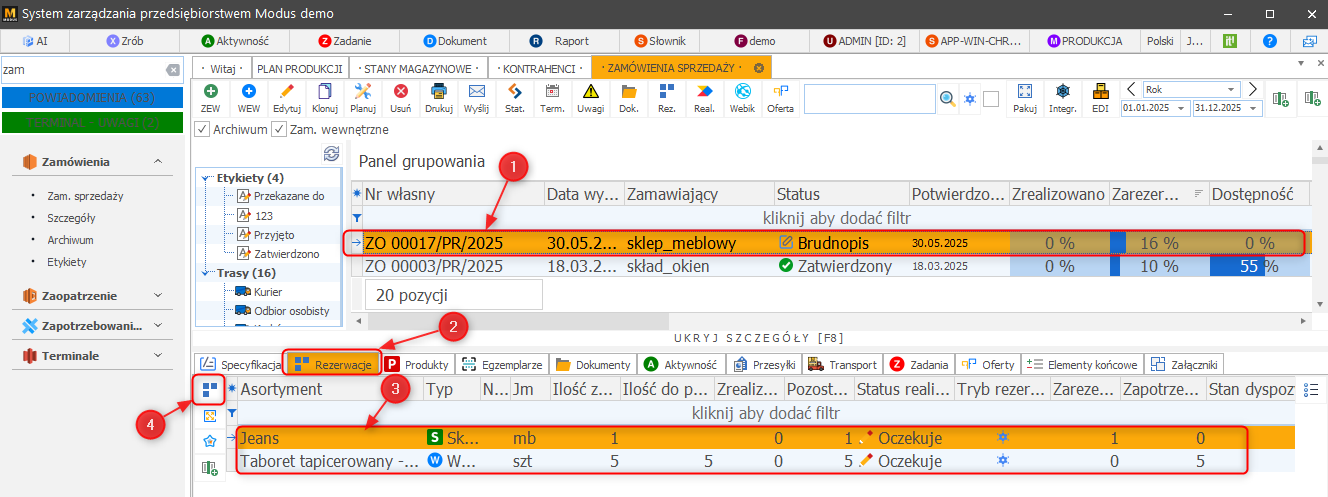
Task: Tick the empty checkbox beside the search field
Action: coord(991,99)
